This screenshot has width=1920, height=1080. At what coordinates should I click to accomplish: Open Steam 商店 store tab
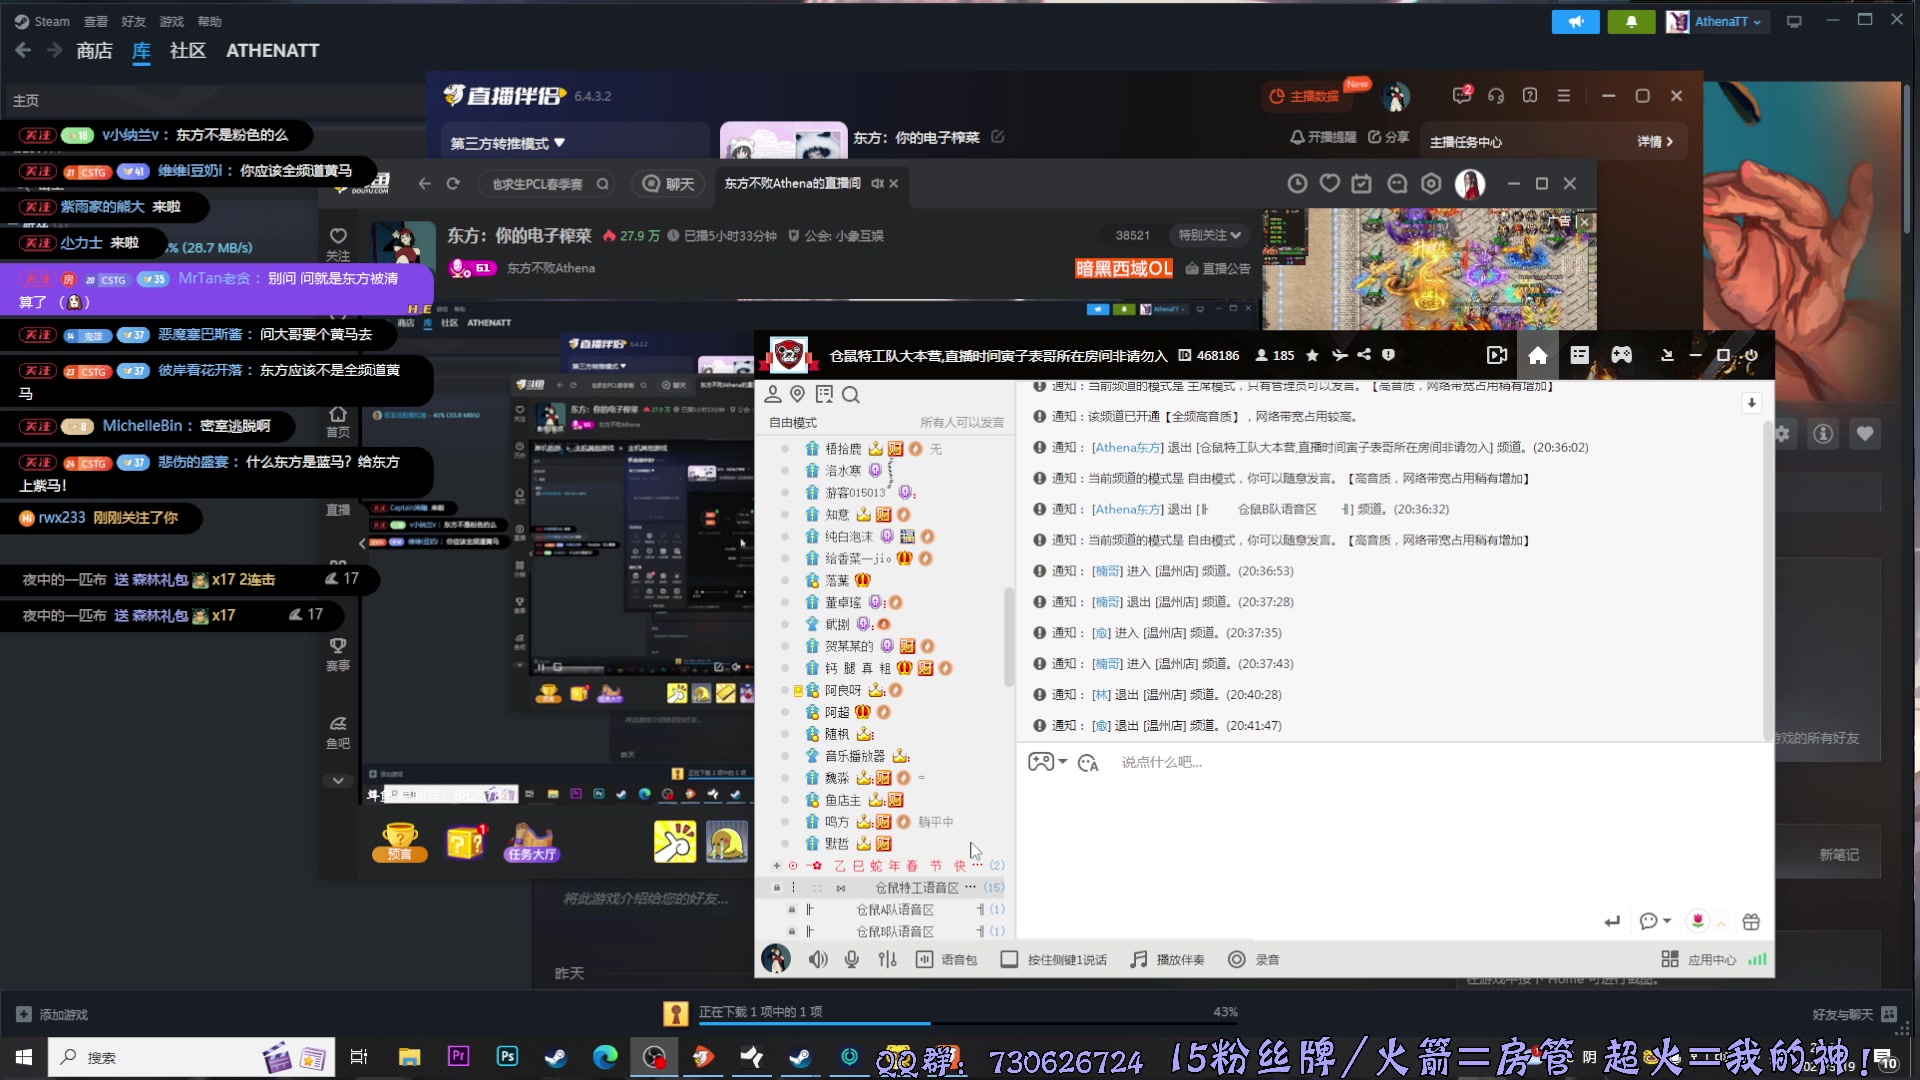click(x=94, y=51)
